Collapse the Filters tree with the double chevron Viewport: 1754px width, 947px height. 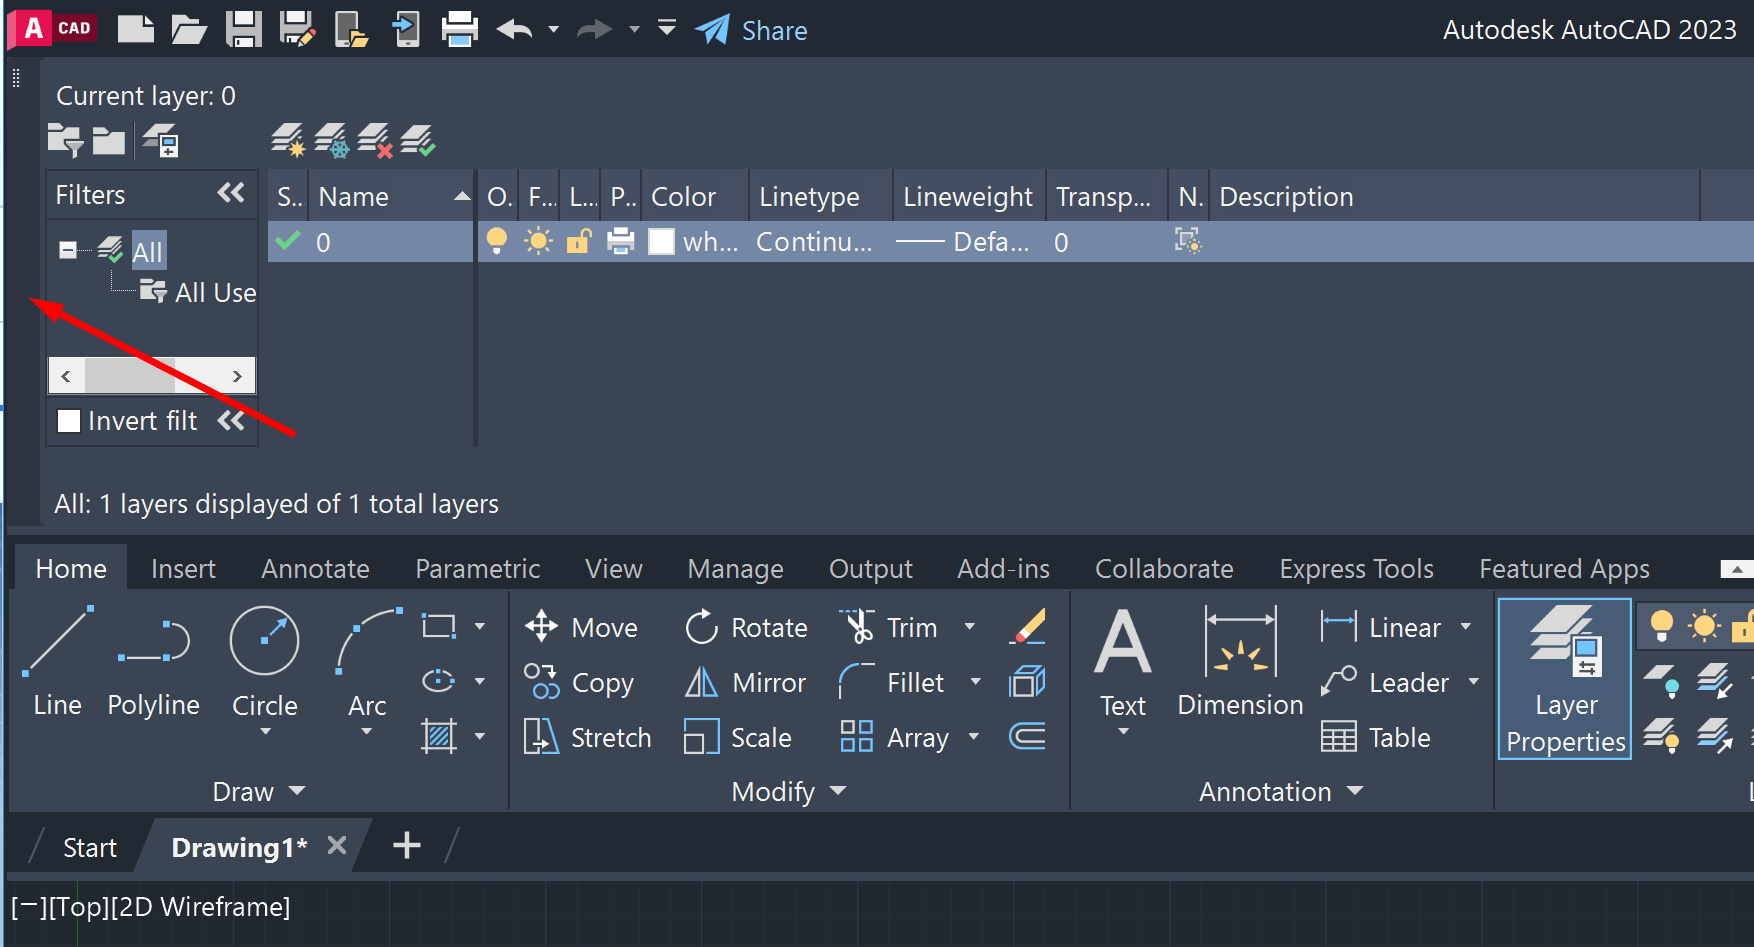[231, 193]
